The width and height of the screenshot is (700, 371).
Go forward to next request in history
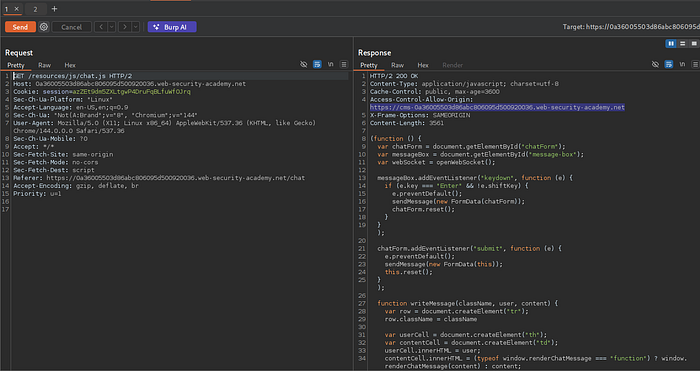click(125, 27)
